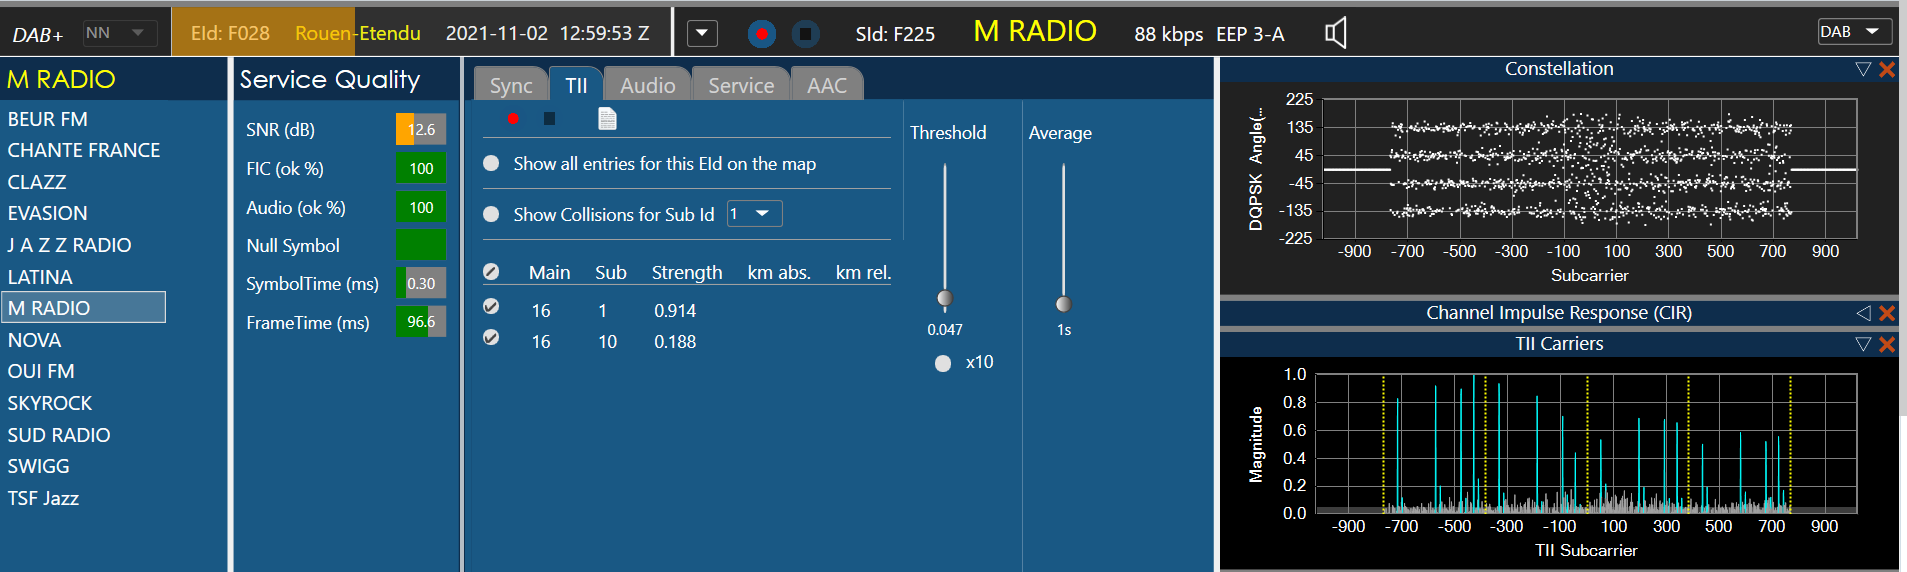Stop TII logging with the small square icon
Image resolution: width=1907 pixels, height=572 pixels.
[549, 119]
